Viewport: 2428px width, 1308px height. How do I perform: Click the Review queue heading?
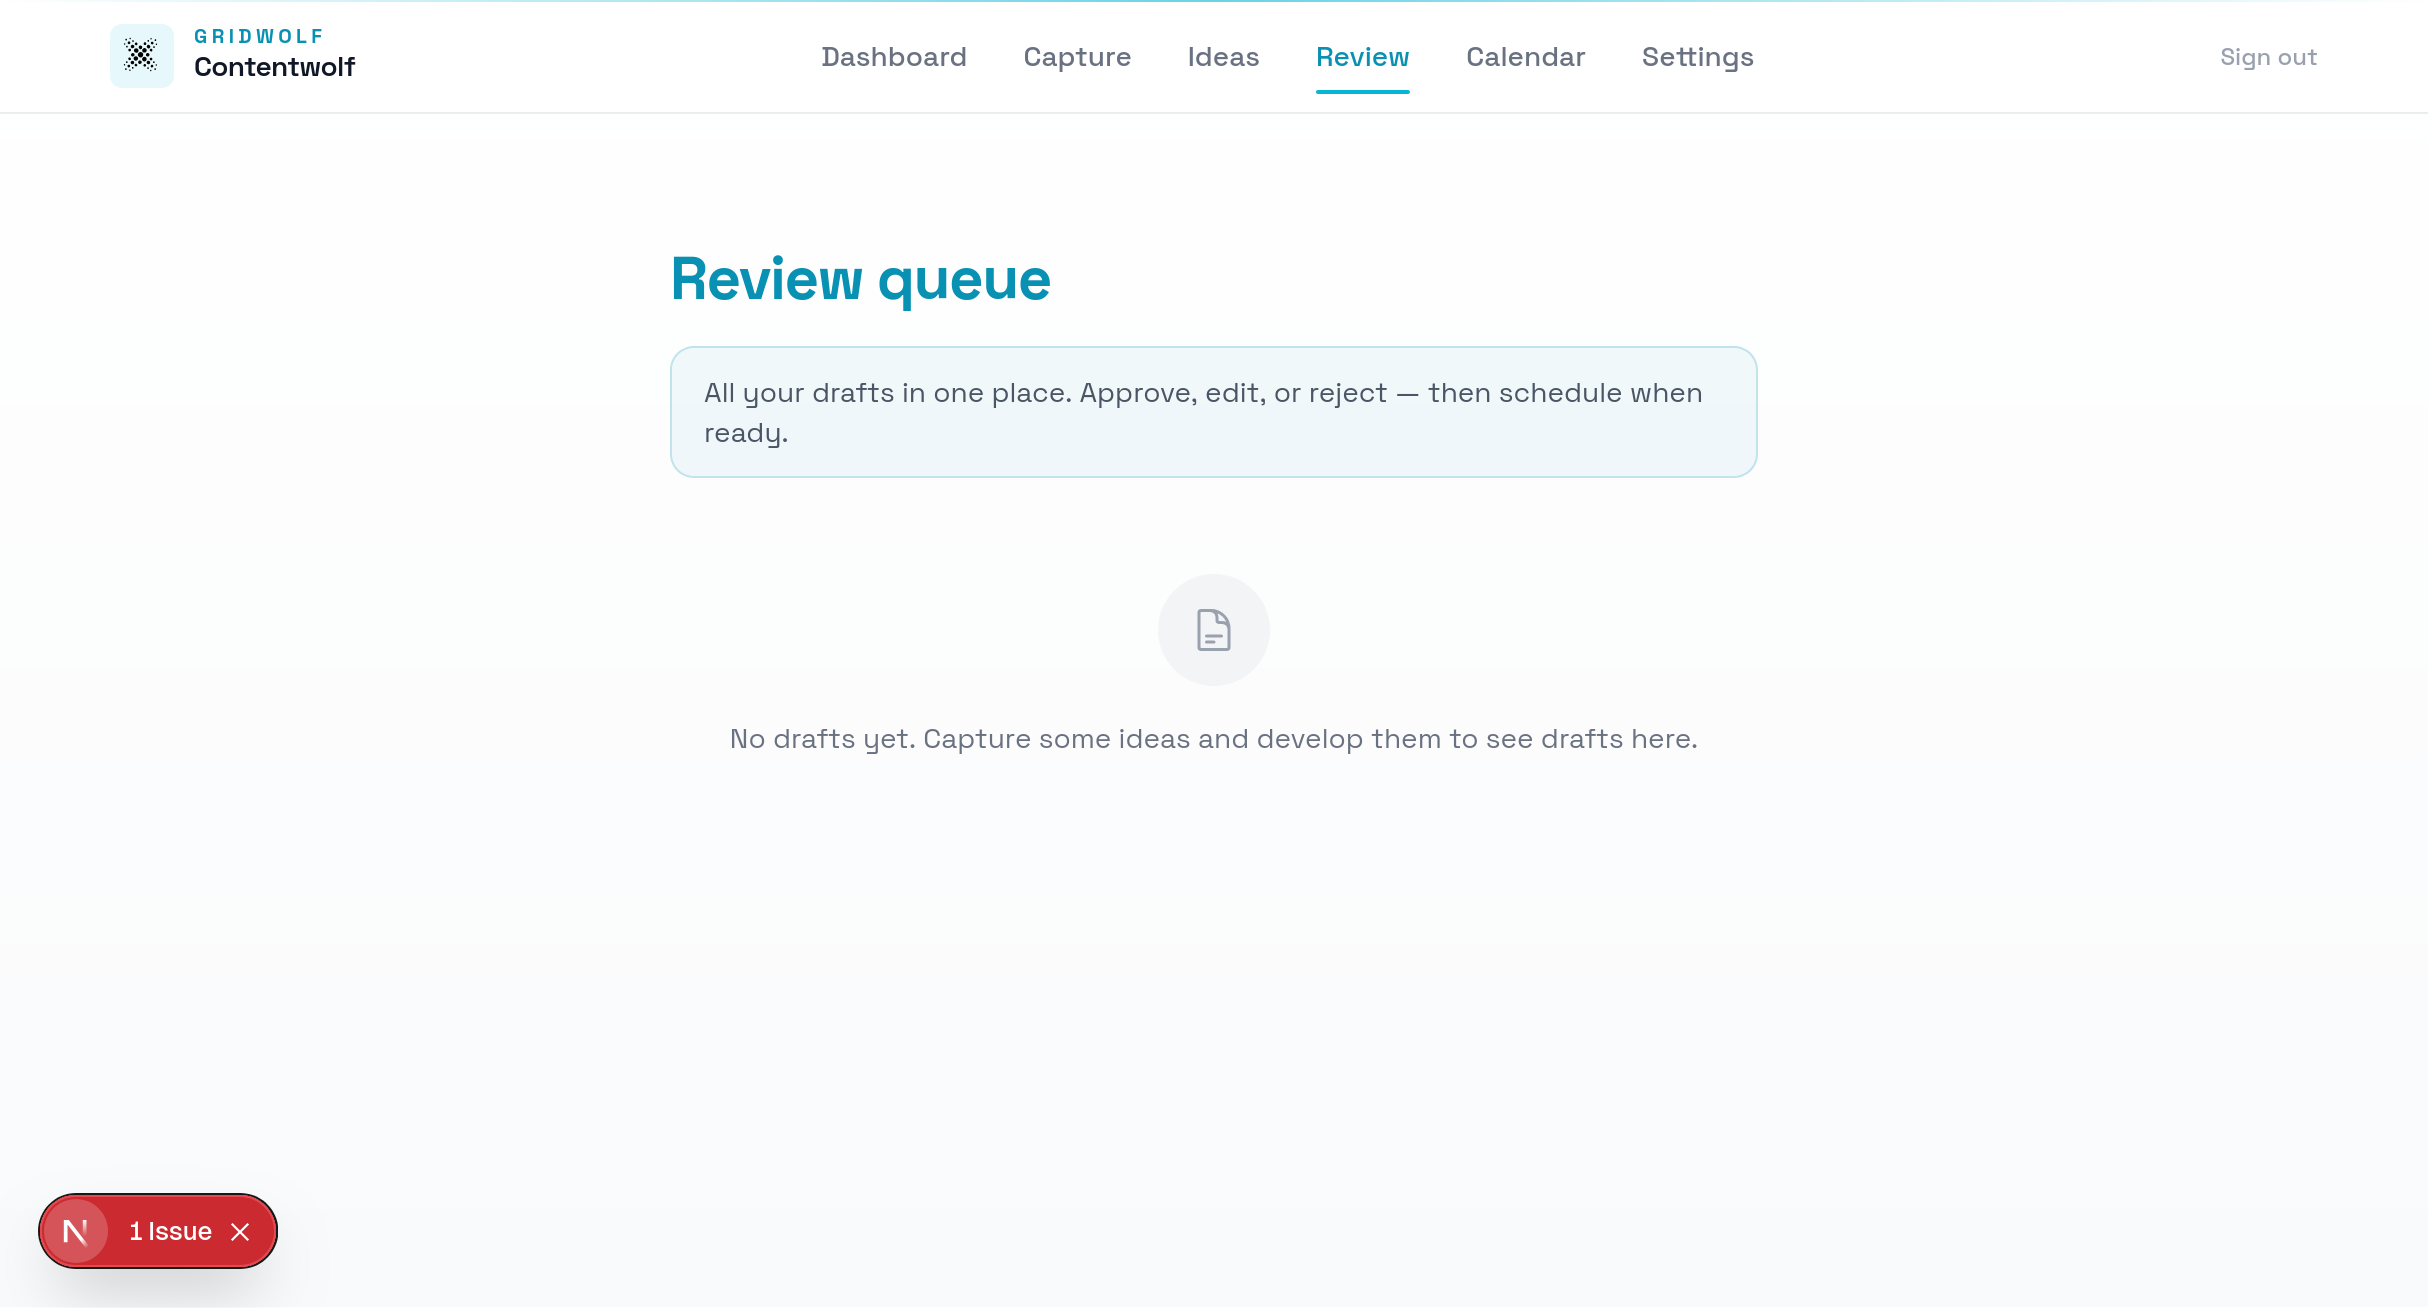pos(860,279)
